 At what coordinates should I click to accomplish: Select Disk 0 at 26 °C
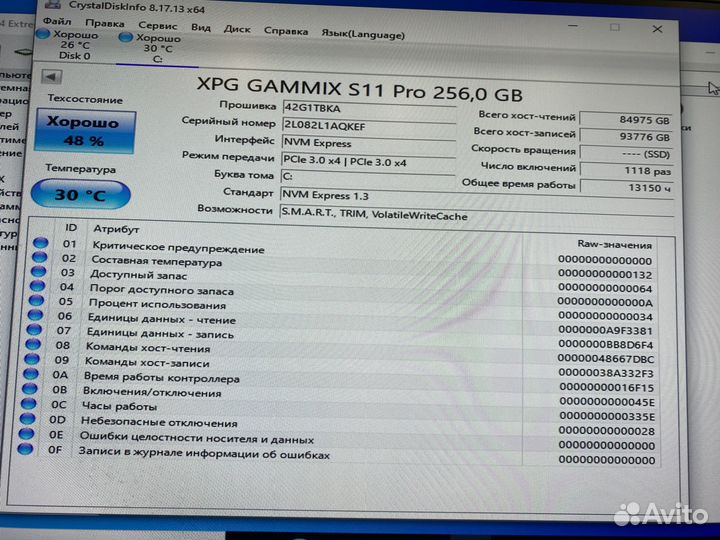pyautogui.click(x=69, y=45)
